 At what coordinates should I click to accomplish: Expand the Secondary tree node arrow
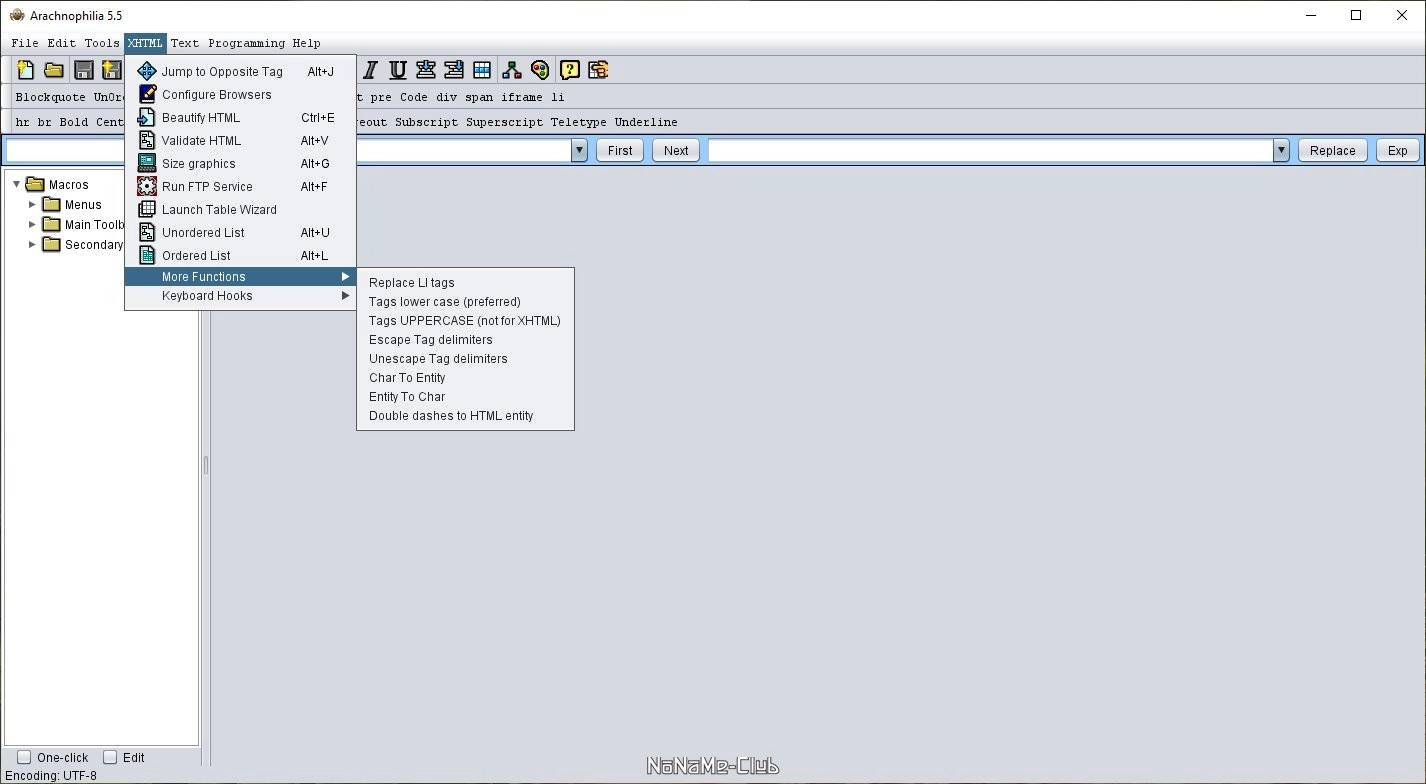32,244
